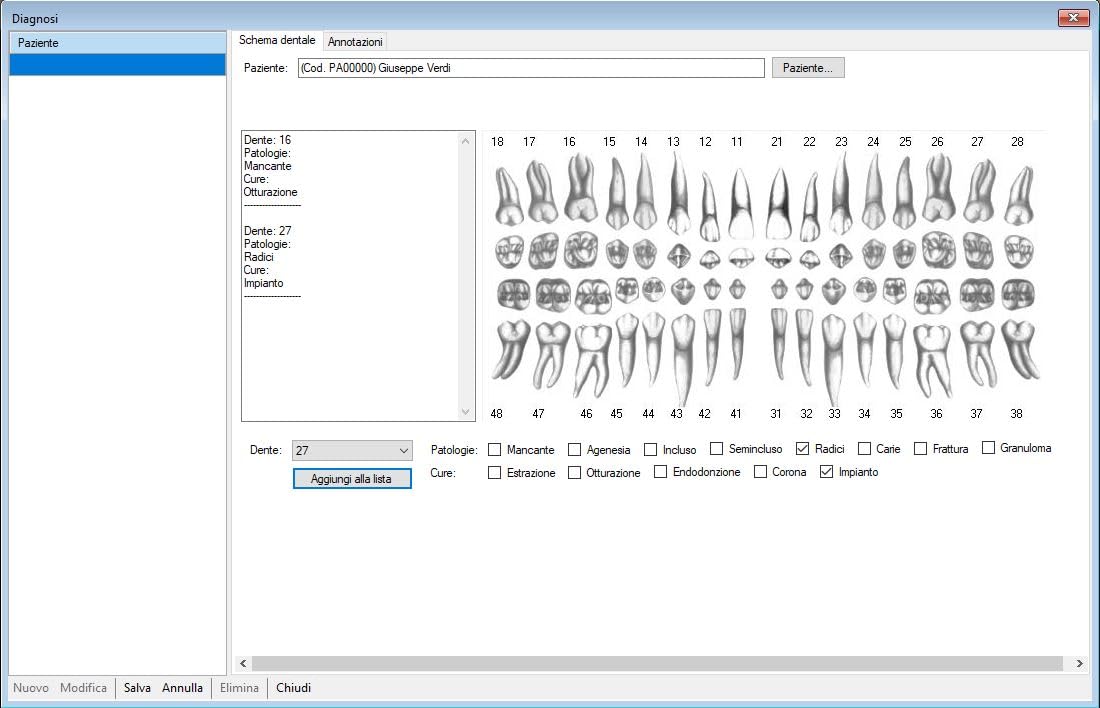The image size is (1100, 708).
Task: Click tooth 11 incisor root image
Action: click(x=741, y=203)
